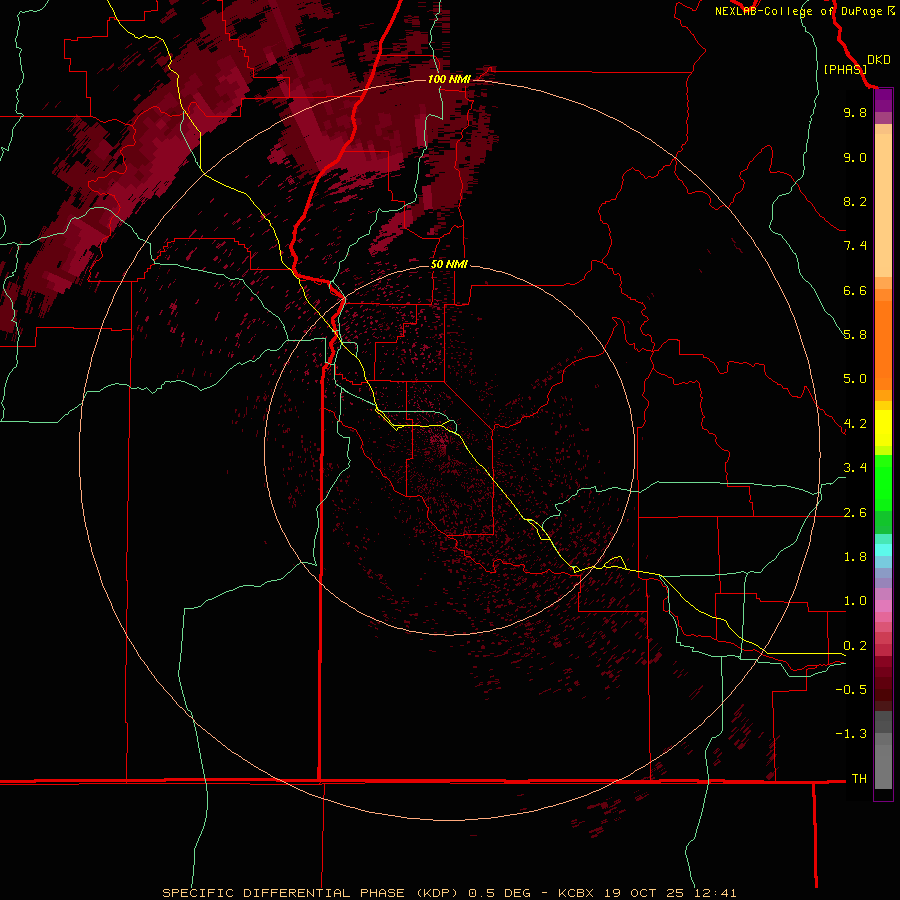This screenshot has width=900, height=900.
Task: Click the cyan color bar segment
Action: coord(883,550)
